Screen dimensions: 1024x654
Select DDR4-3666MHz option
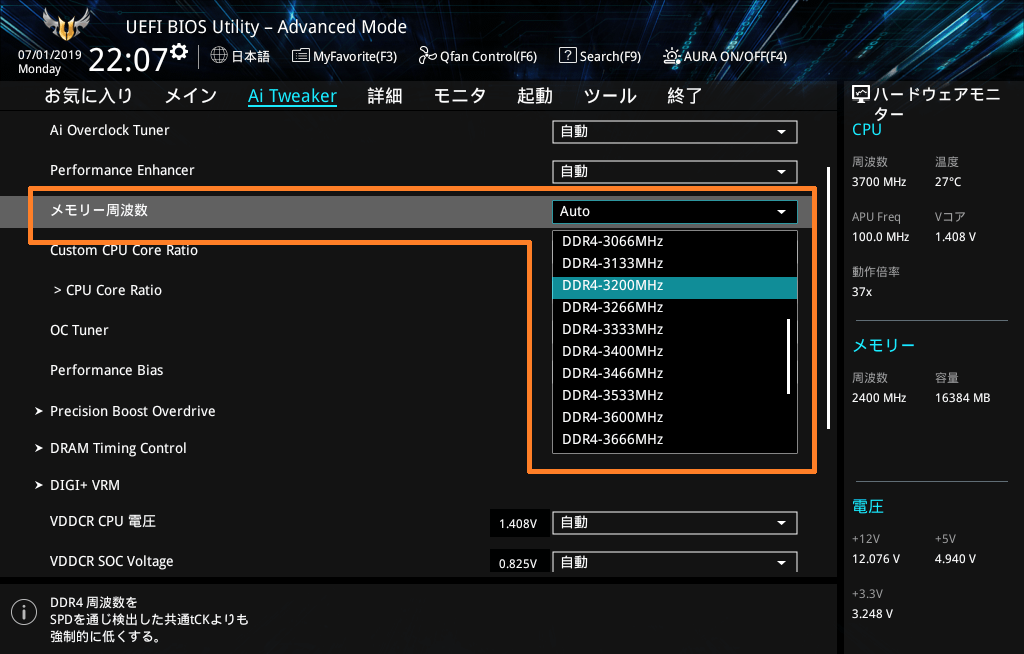pos(675,440)
